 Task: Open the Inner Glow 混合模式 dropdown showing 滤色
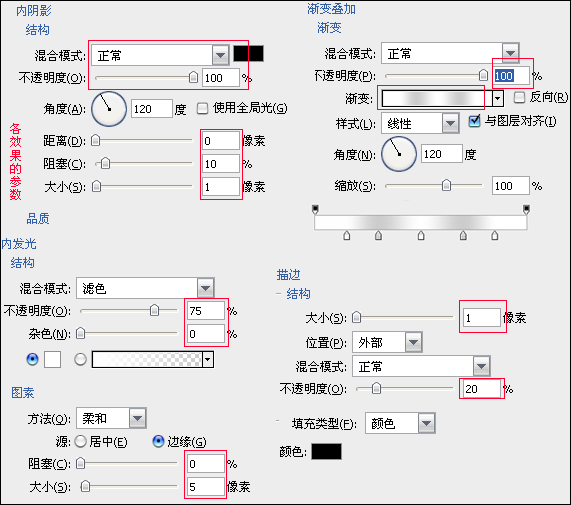145,288
